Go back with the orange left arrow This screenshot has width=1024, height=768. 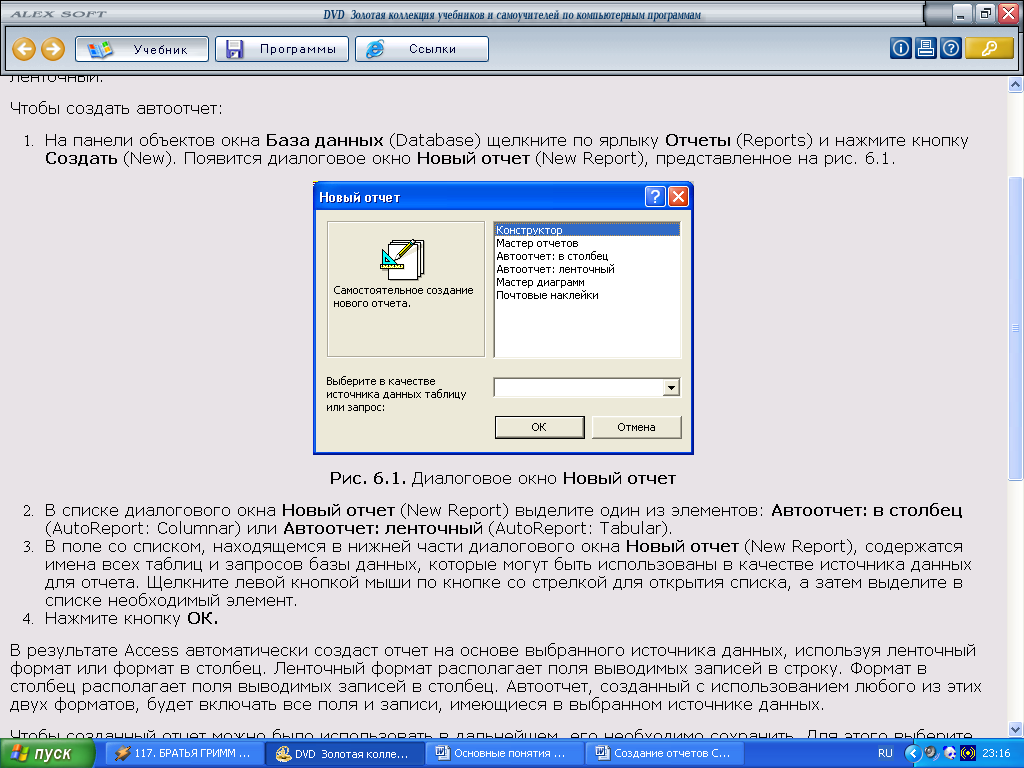point(24,49)
